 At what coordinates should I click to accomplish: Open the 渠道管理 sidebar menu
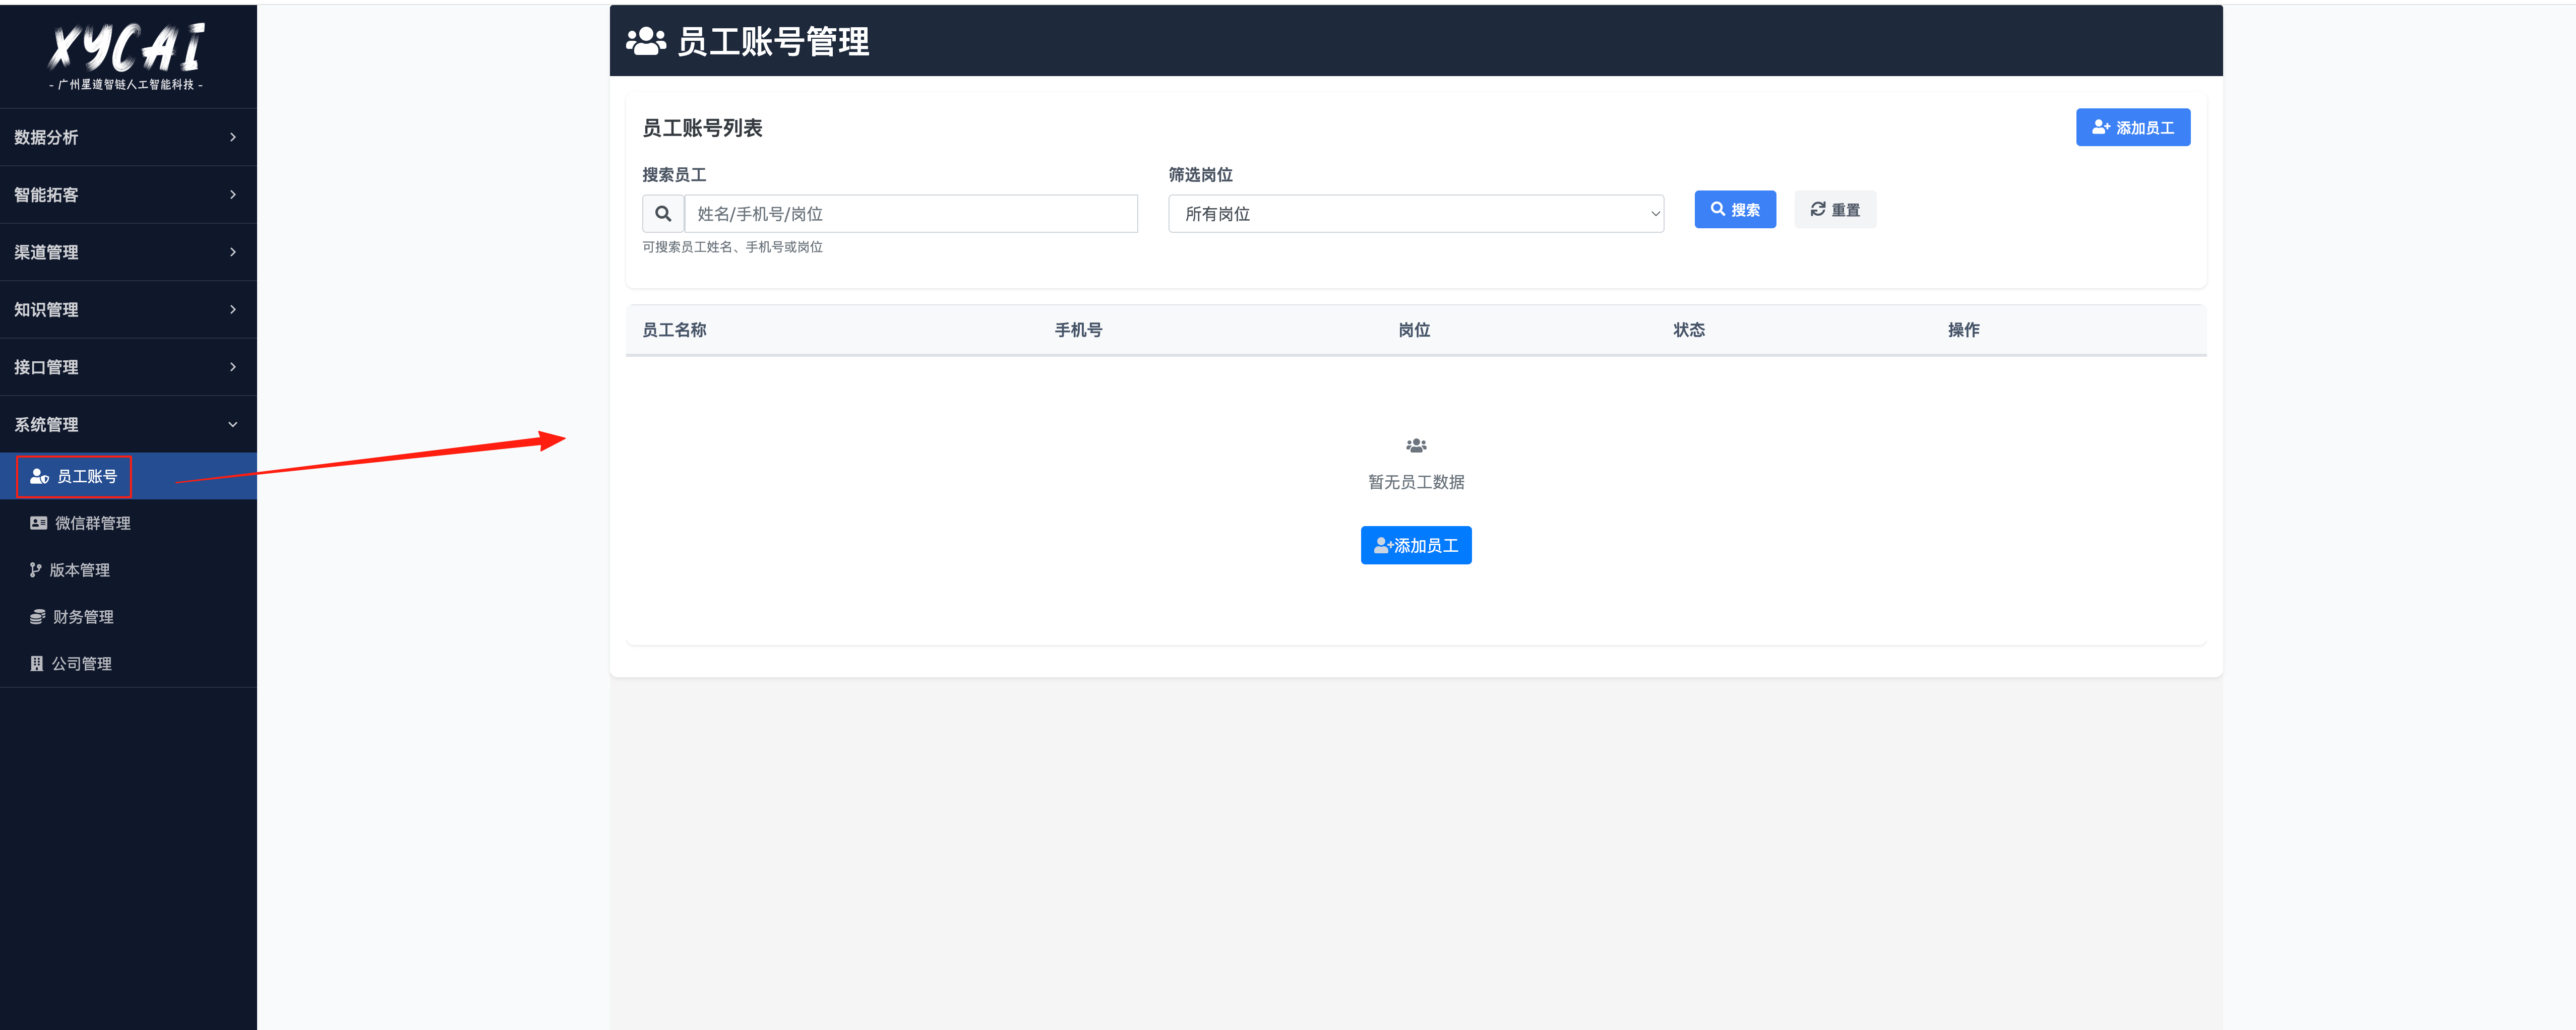pyautogui.click(x=128, y=252)
